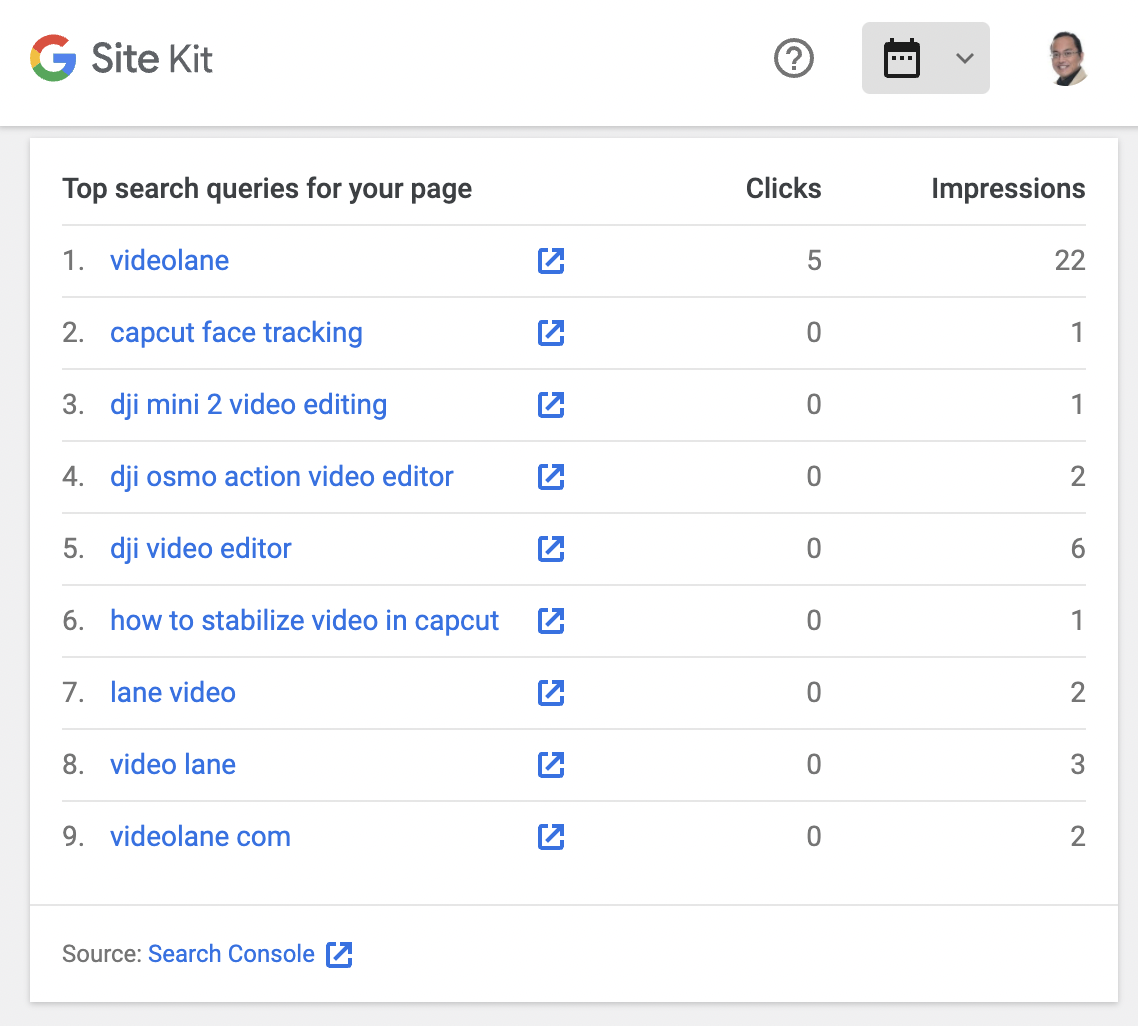This screenshot has width=1138, height=1026.
Task: Open external link icon for dji video editor
Action: 551,549
